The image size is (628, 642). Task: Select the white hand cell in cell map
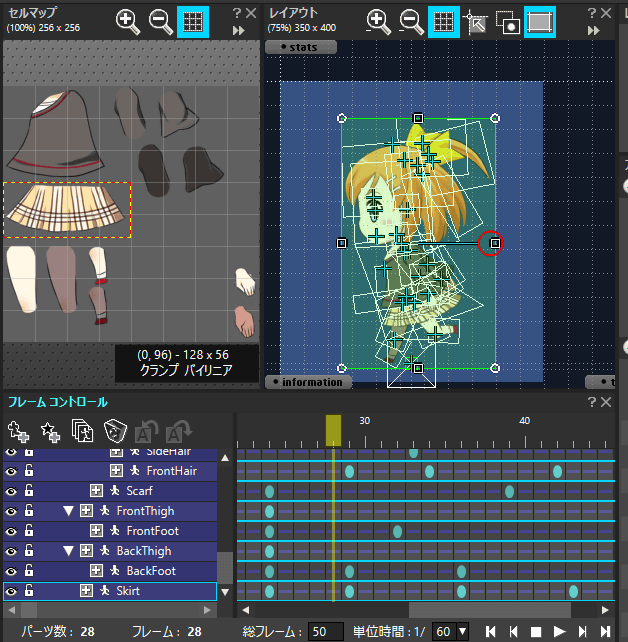pos(245,282)
